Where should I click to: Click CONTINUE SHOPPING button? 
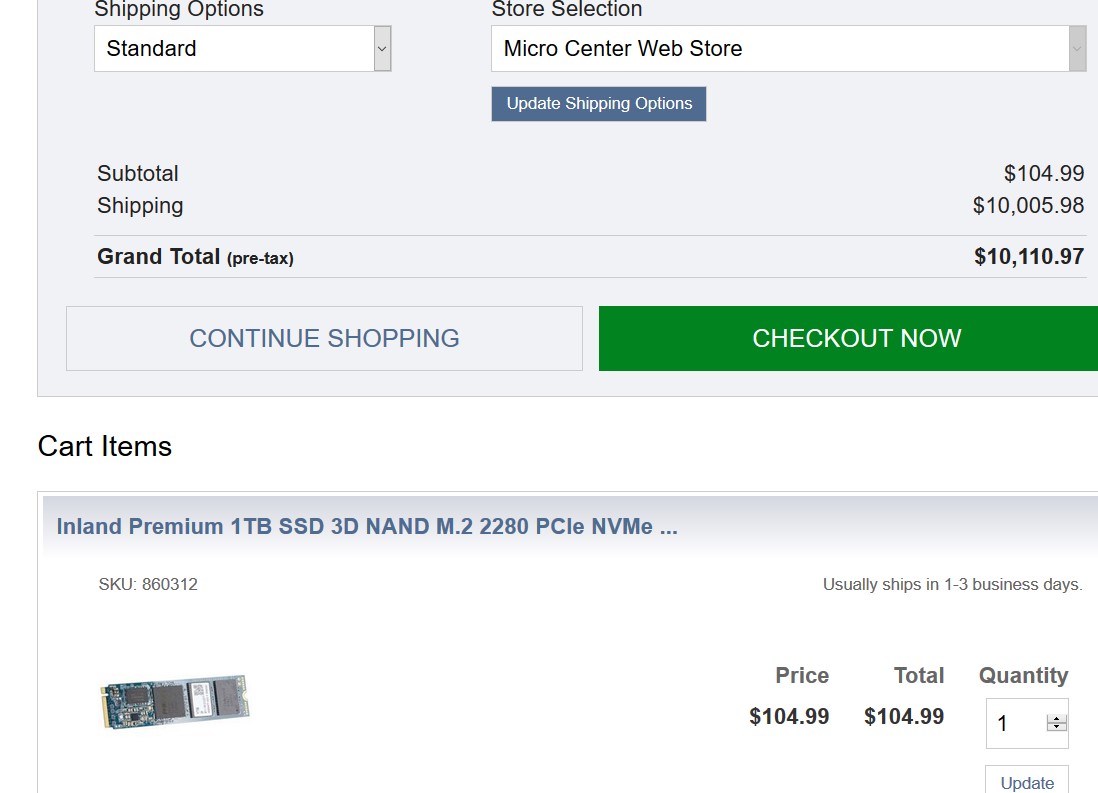tap(324, 338)
